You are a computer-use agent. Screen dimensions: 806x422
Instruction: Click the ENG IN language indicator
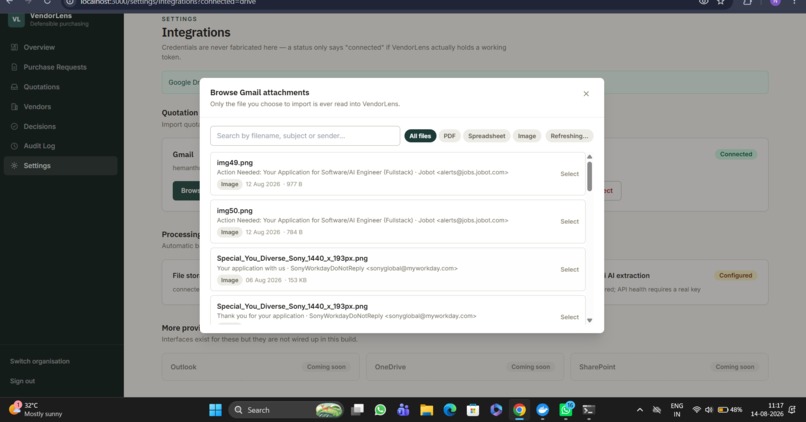pyautogui.click(x=677, y=410)
